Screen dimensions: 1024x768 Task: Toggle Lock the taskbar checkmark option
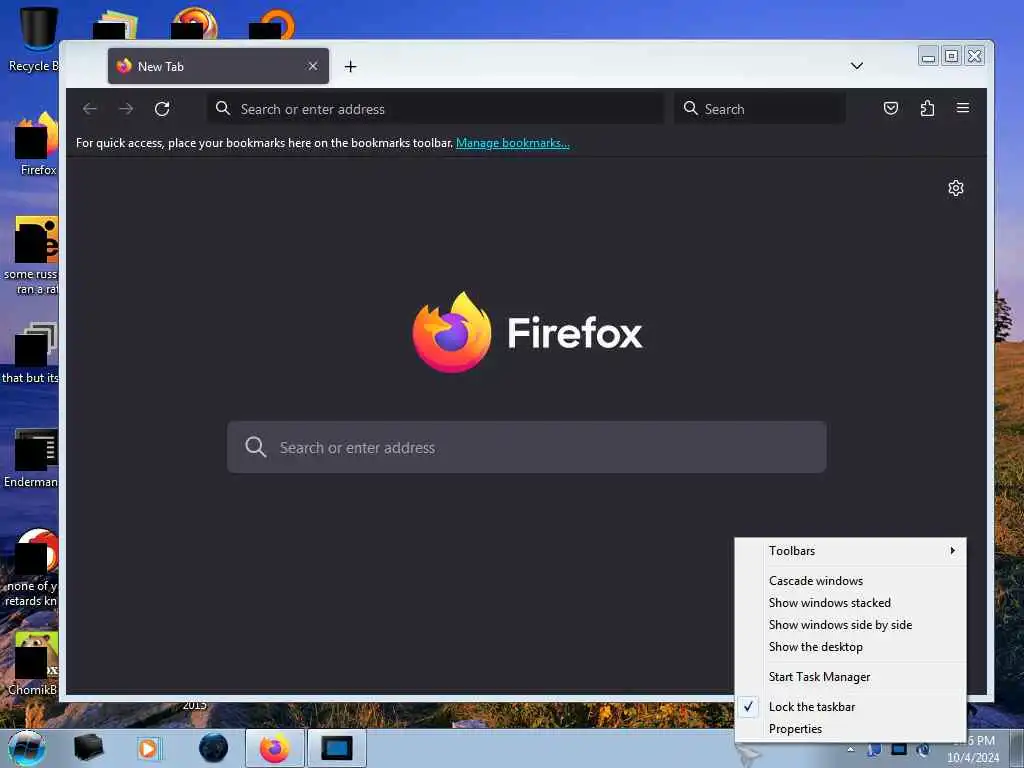click(850, 707)
